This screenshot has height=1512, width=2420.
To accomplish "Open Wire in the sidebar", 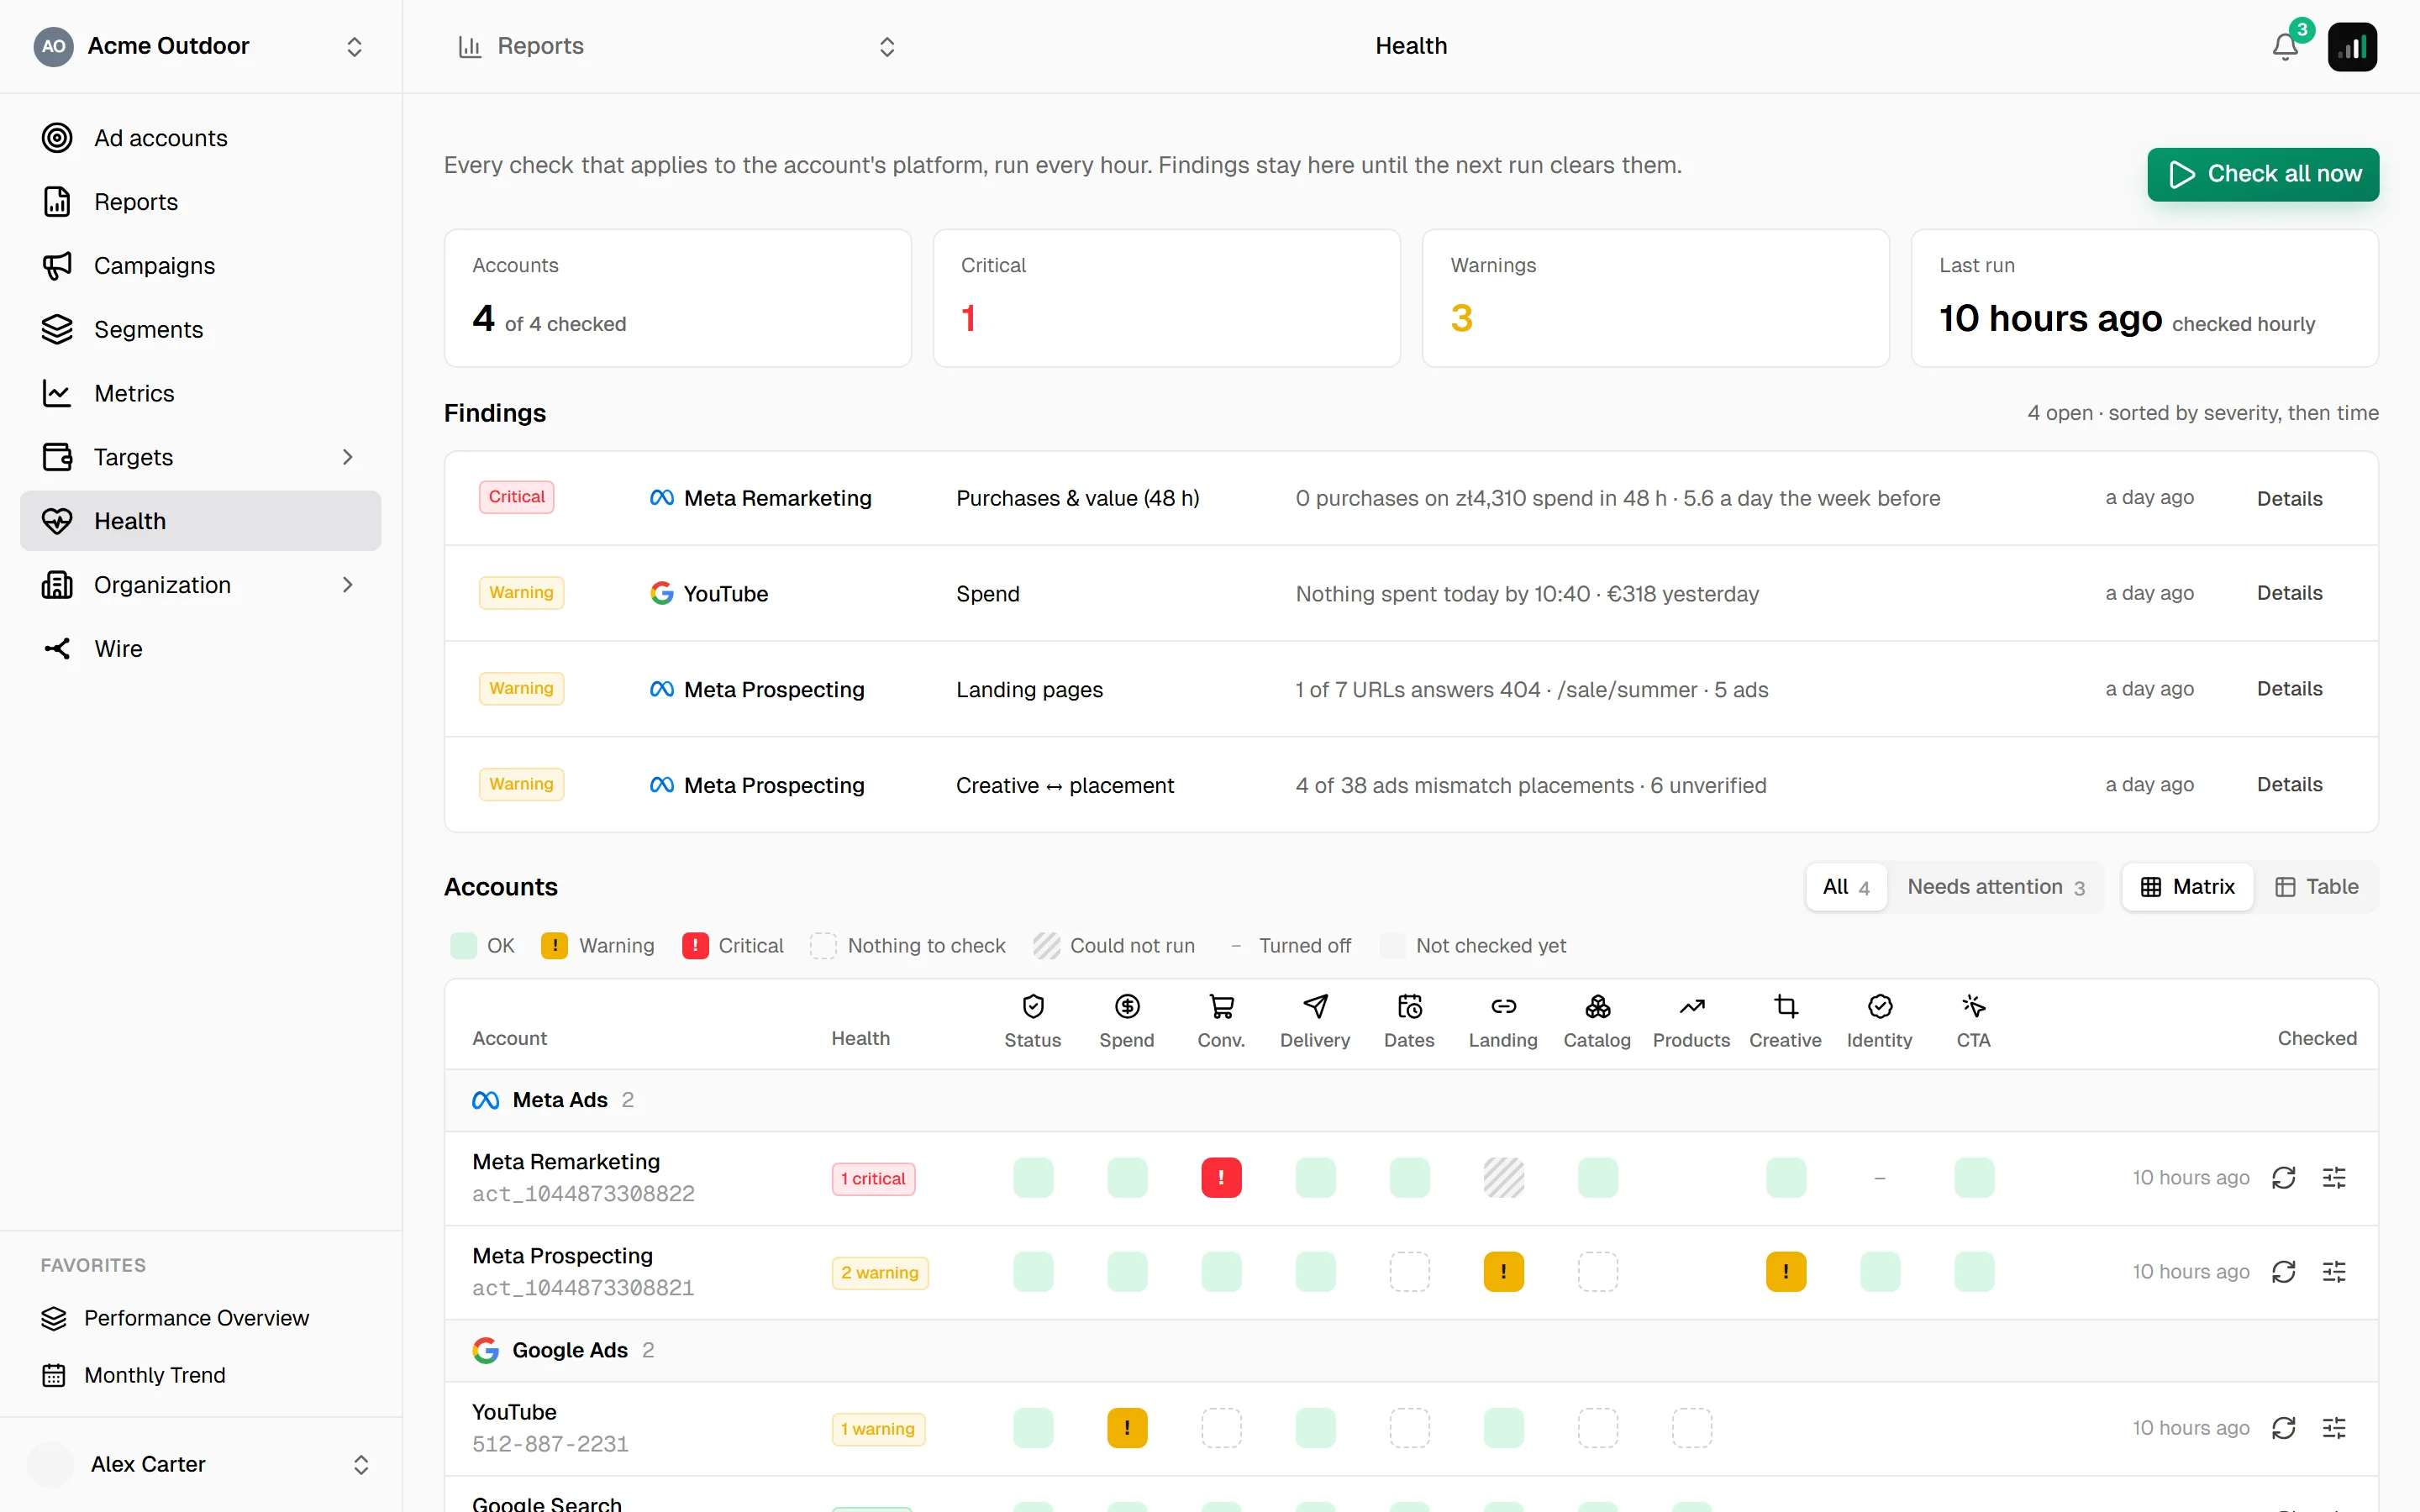I will pyautogui.click(x=200, y=649).
